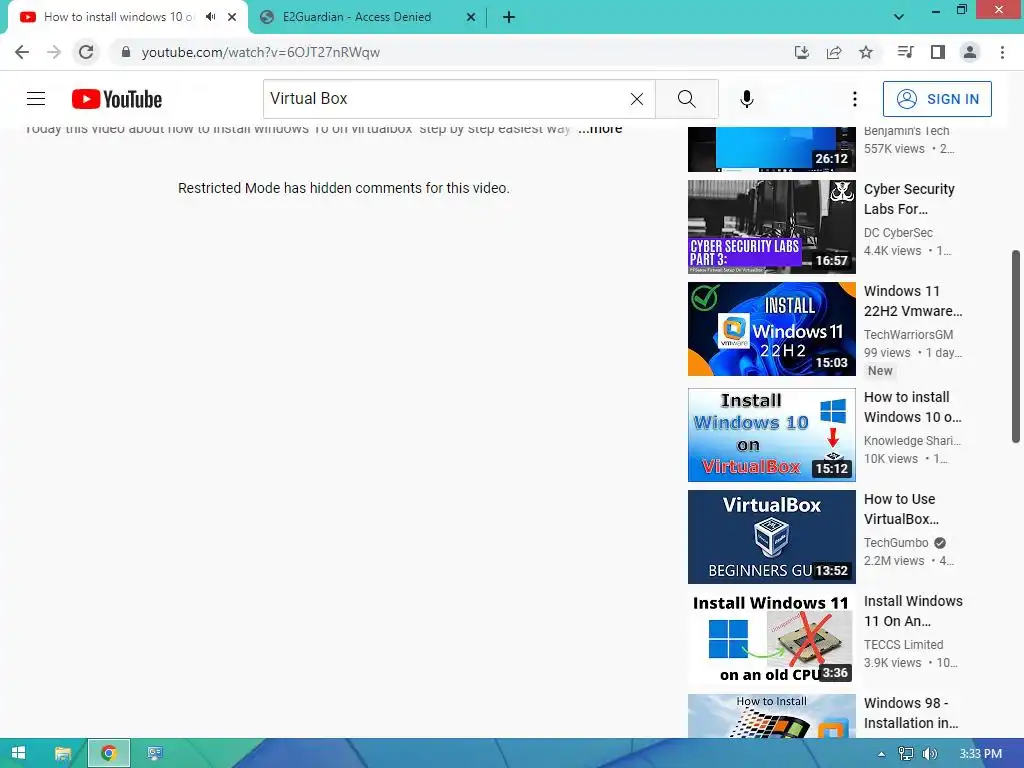Image resolution: width=1024 pixels, height=768 pixels.
Task: Show hidden tray icons arrow
Action: point(881,754)
